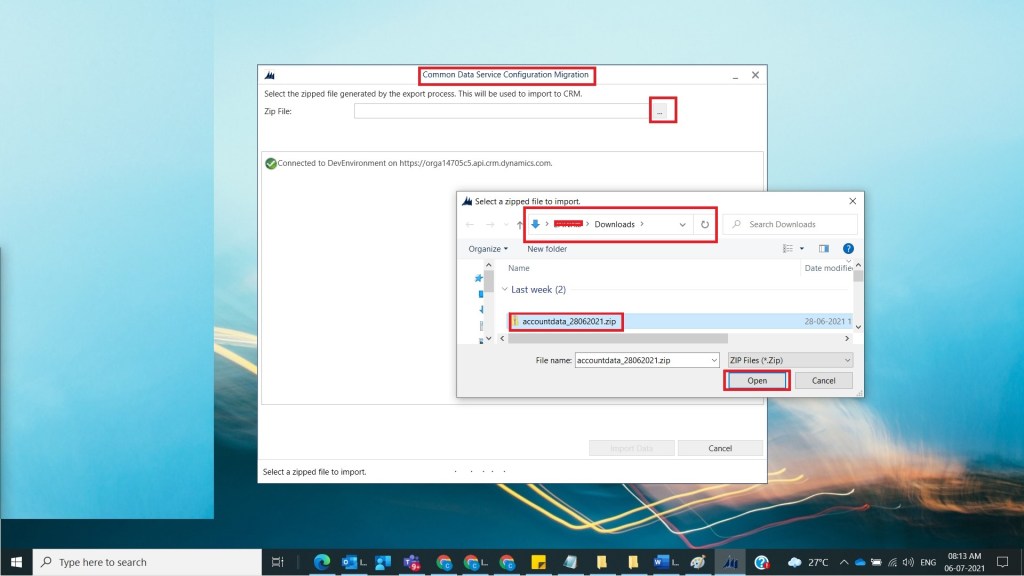Click the Search Downloads field
This screenshot has height=576, width=1024.
[x=797, y=224]
